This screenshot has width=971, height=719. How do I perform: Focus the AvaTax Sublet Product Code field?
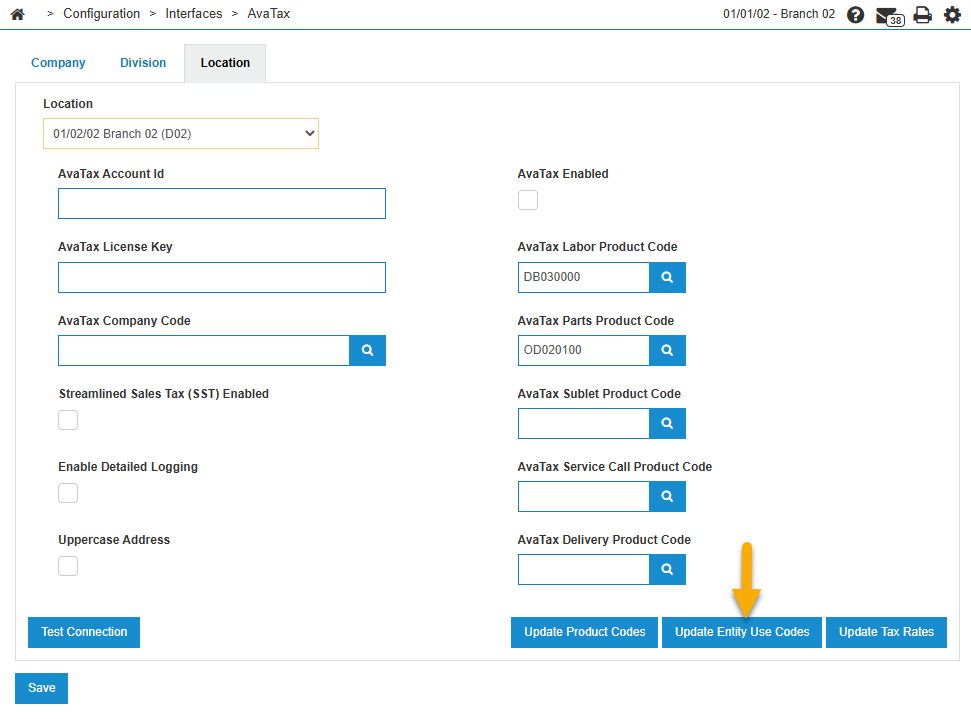click(x=583, y=424)
